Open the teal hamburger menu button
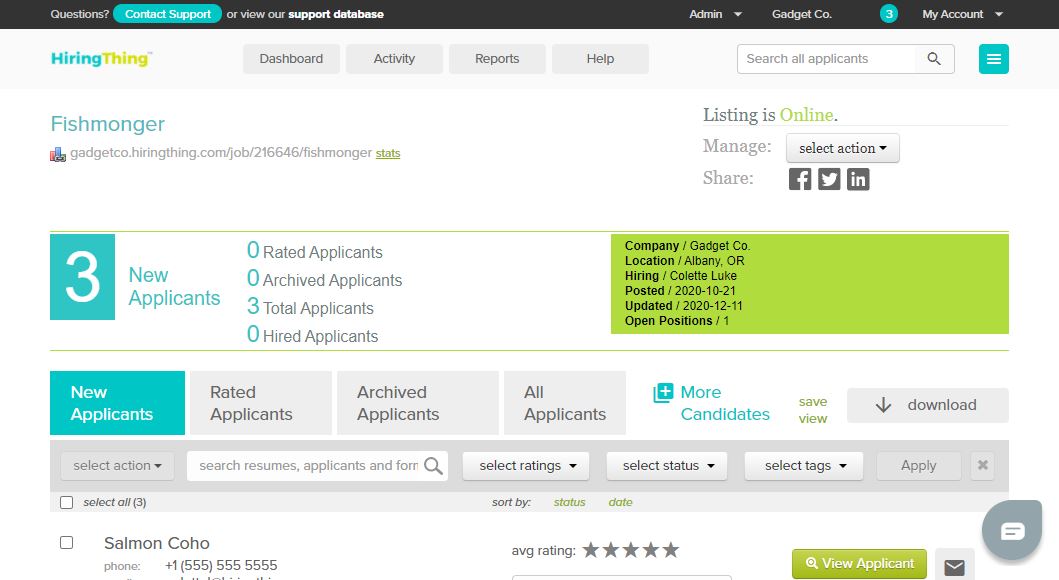The width and height of the screenshot is (1059, 580). [x=993, y=59]
